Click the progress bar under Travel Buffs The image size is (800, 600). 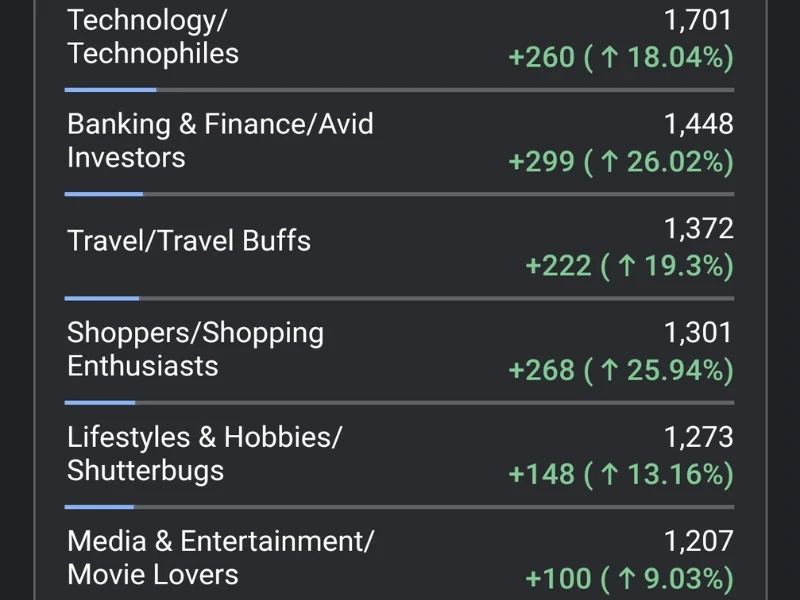[399, 298]
